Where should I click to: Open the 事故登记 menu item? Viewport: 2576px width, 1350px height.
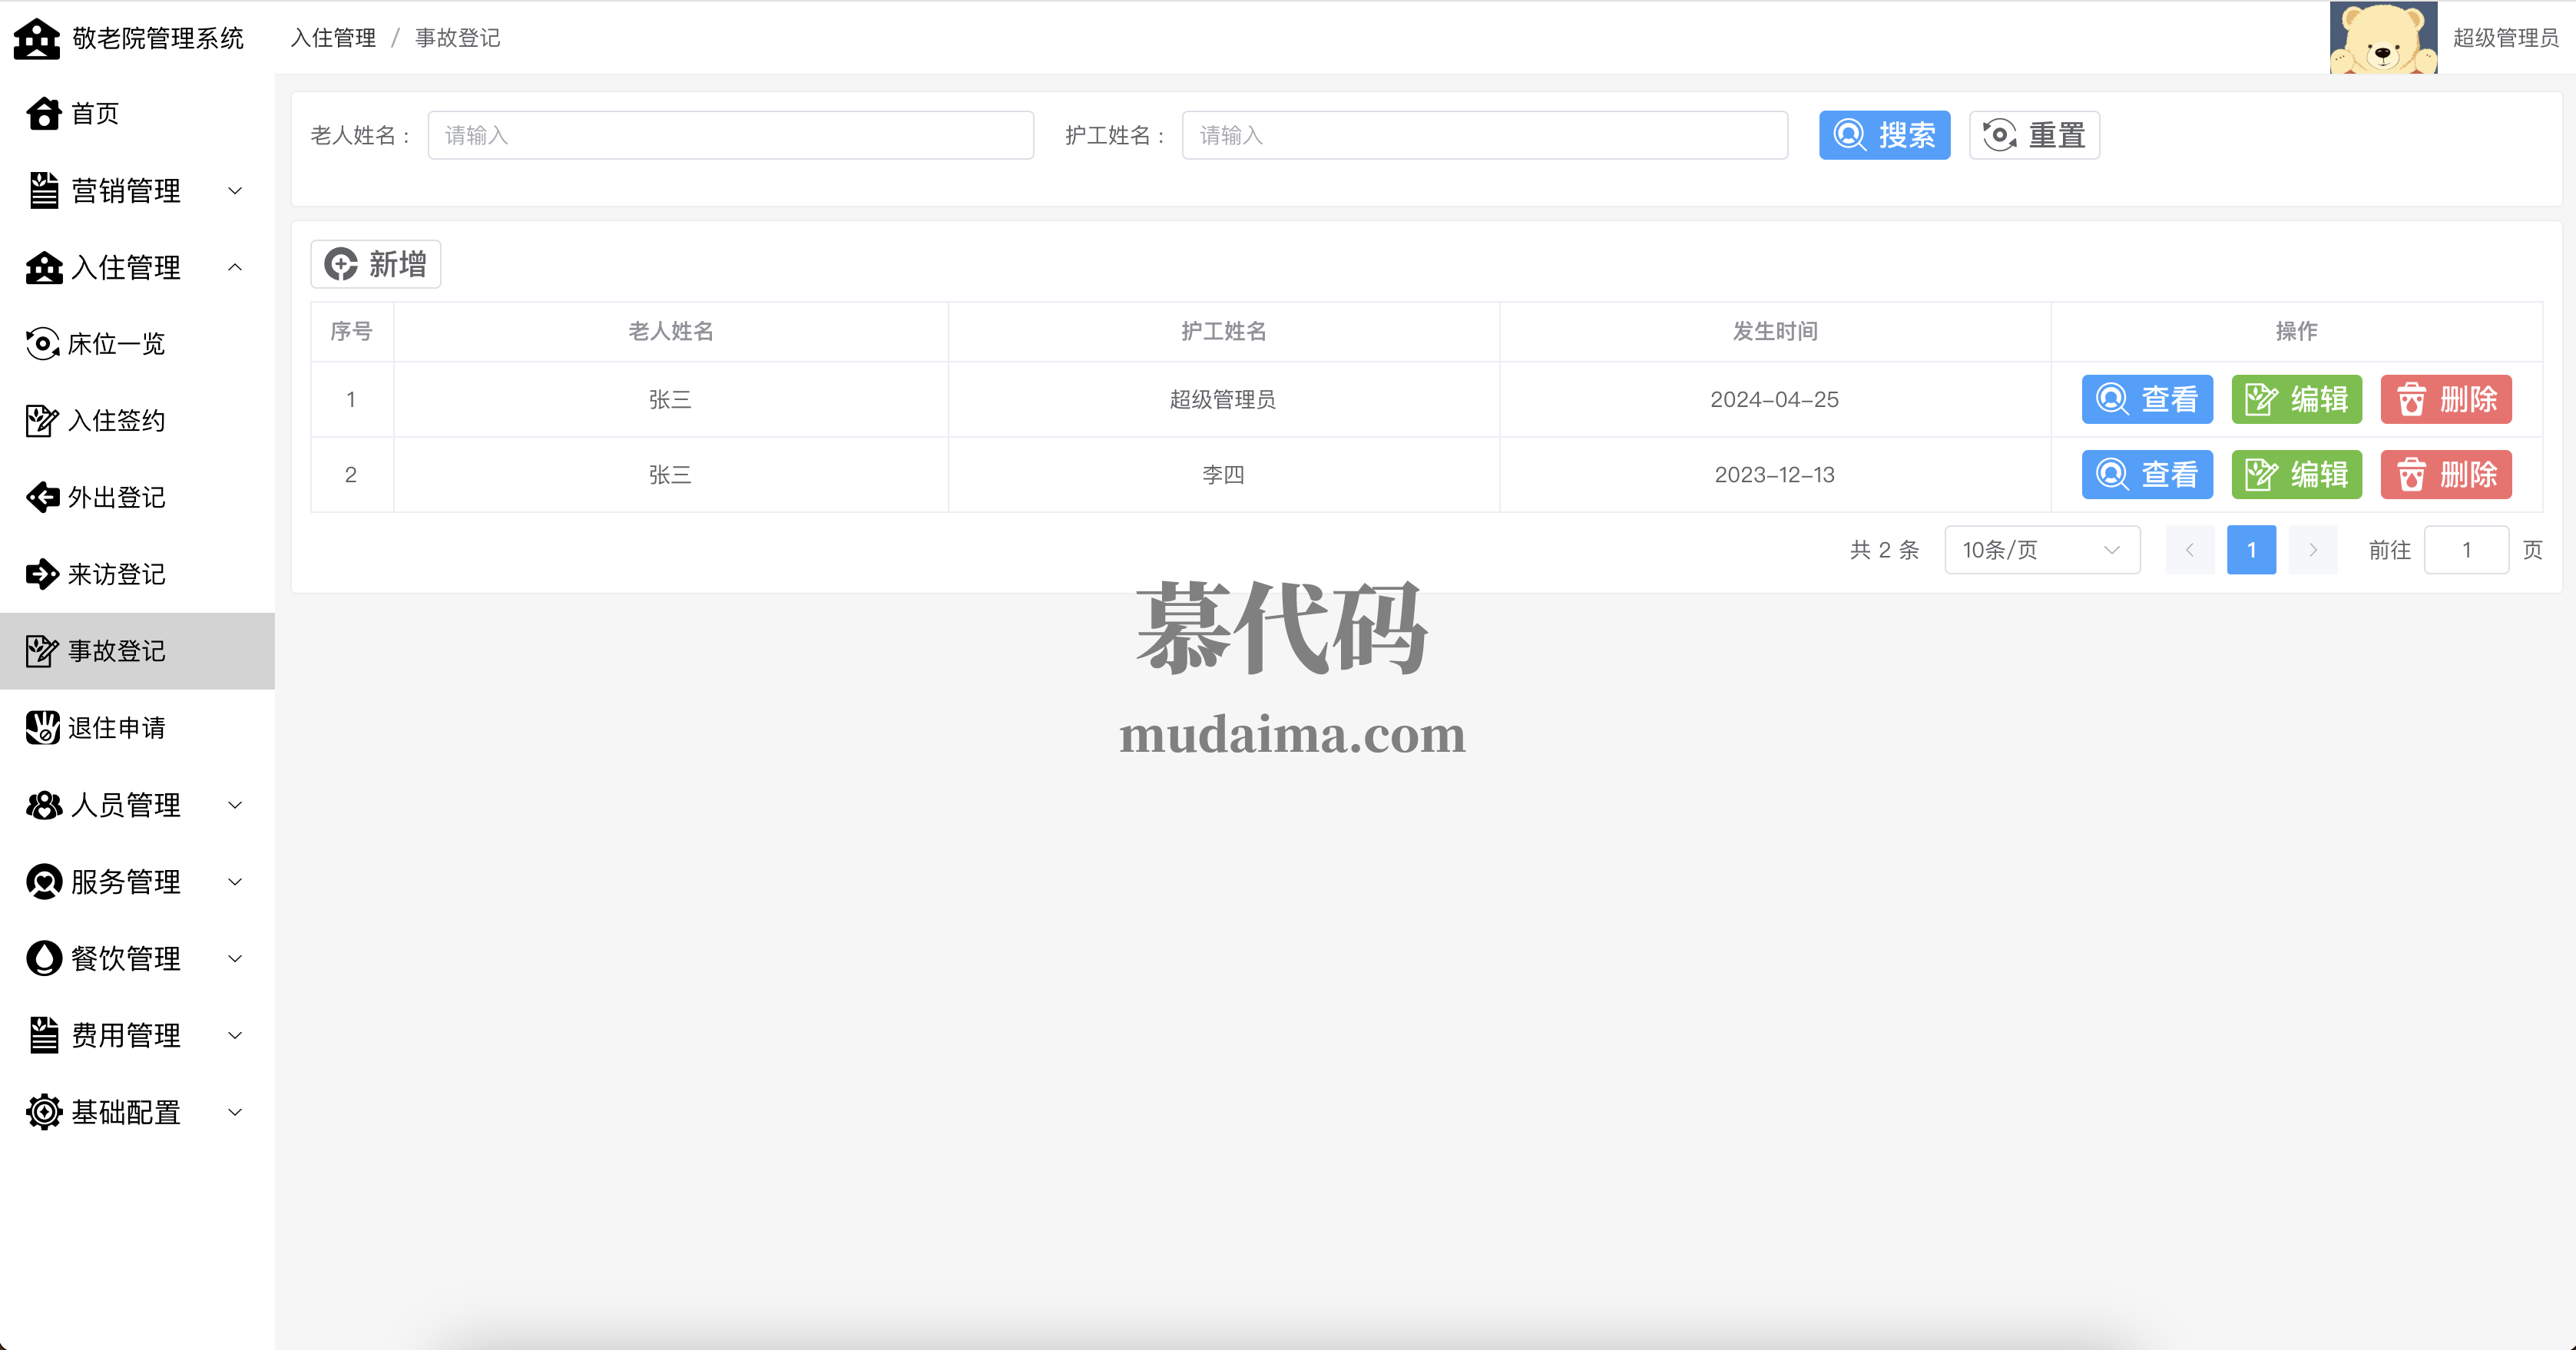click(x=117, y=651)
